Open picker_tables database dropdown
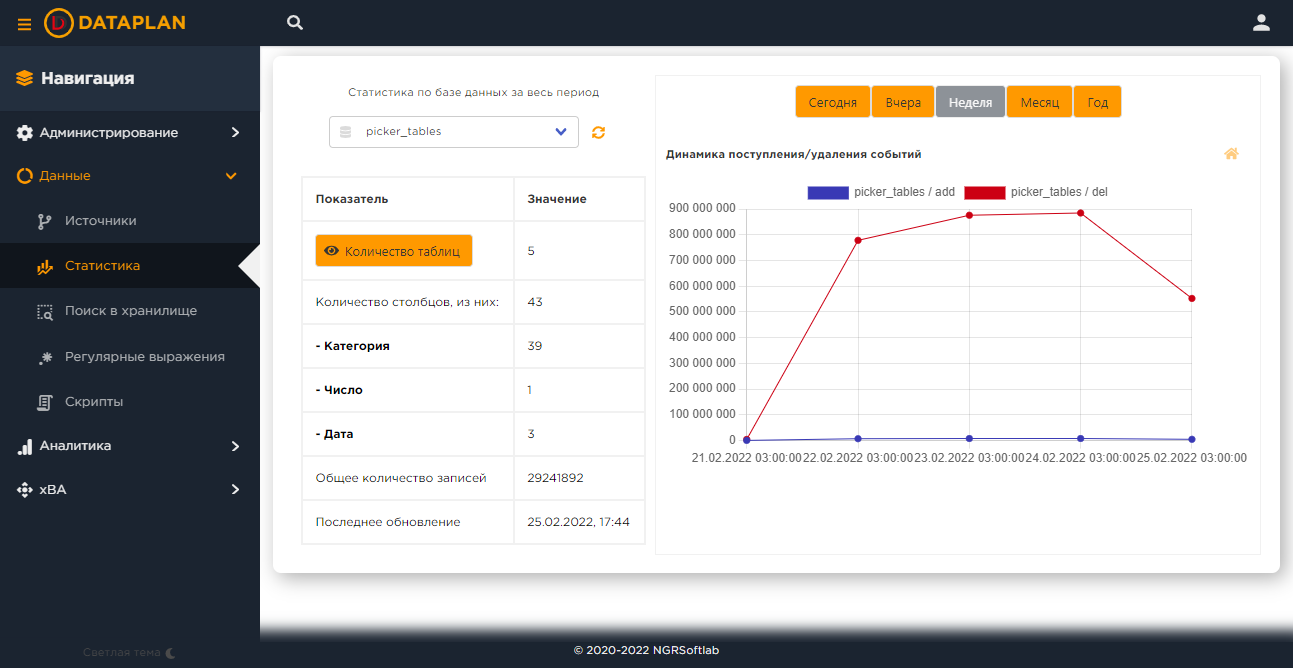 (x=454, y=132)
